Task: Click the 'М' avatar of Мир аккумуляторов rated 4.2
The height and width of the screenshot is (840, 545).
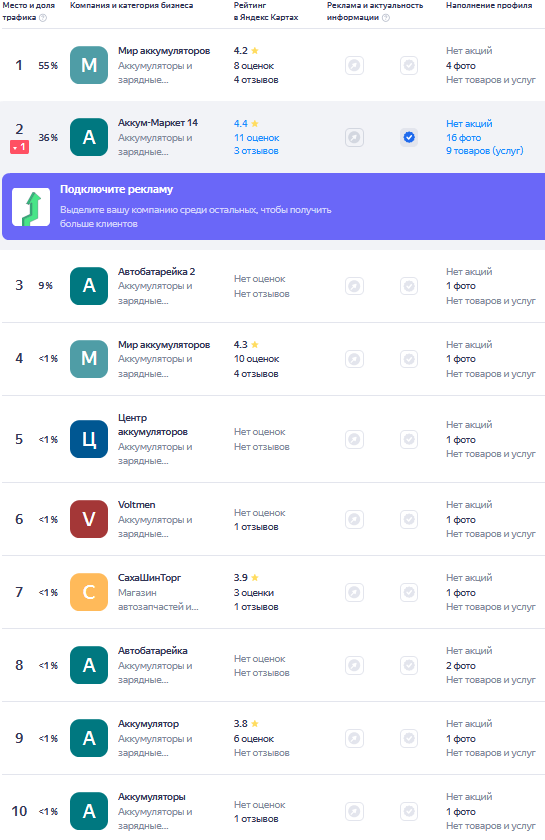Action: [89, 65]
